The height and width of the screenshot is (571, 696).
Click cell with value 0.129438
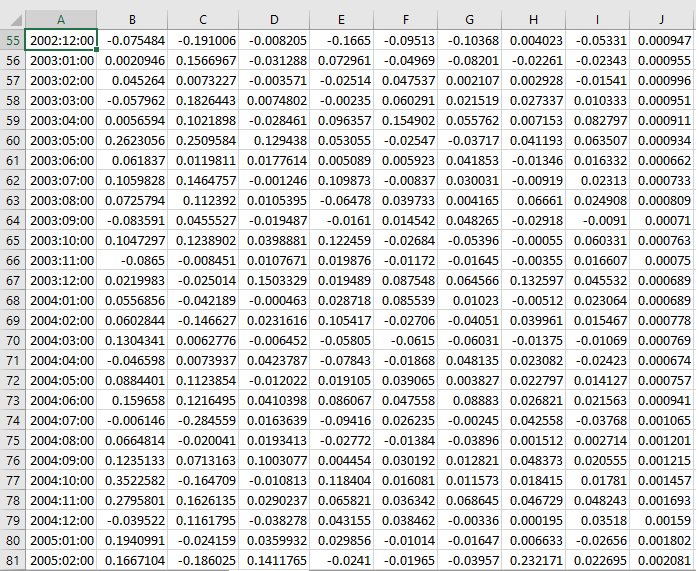point(274,140)
